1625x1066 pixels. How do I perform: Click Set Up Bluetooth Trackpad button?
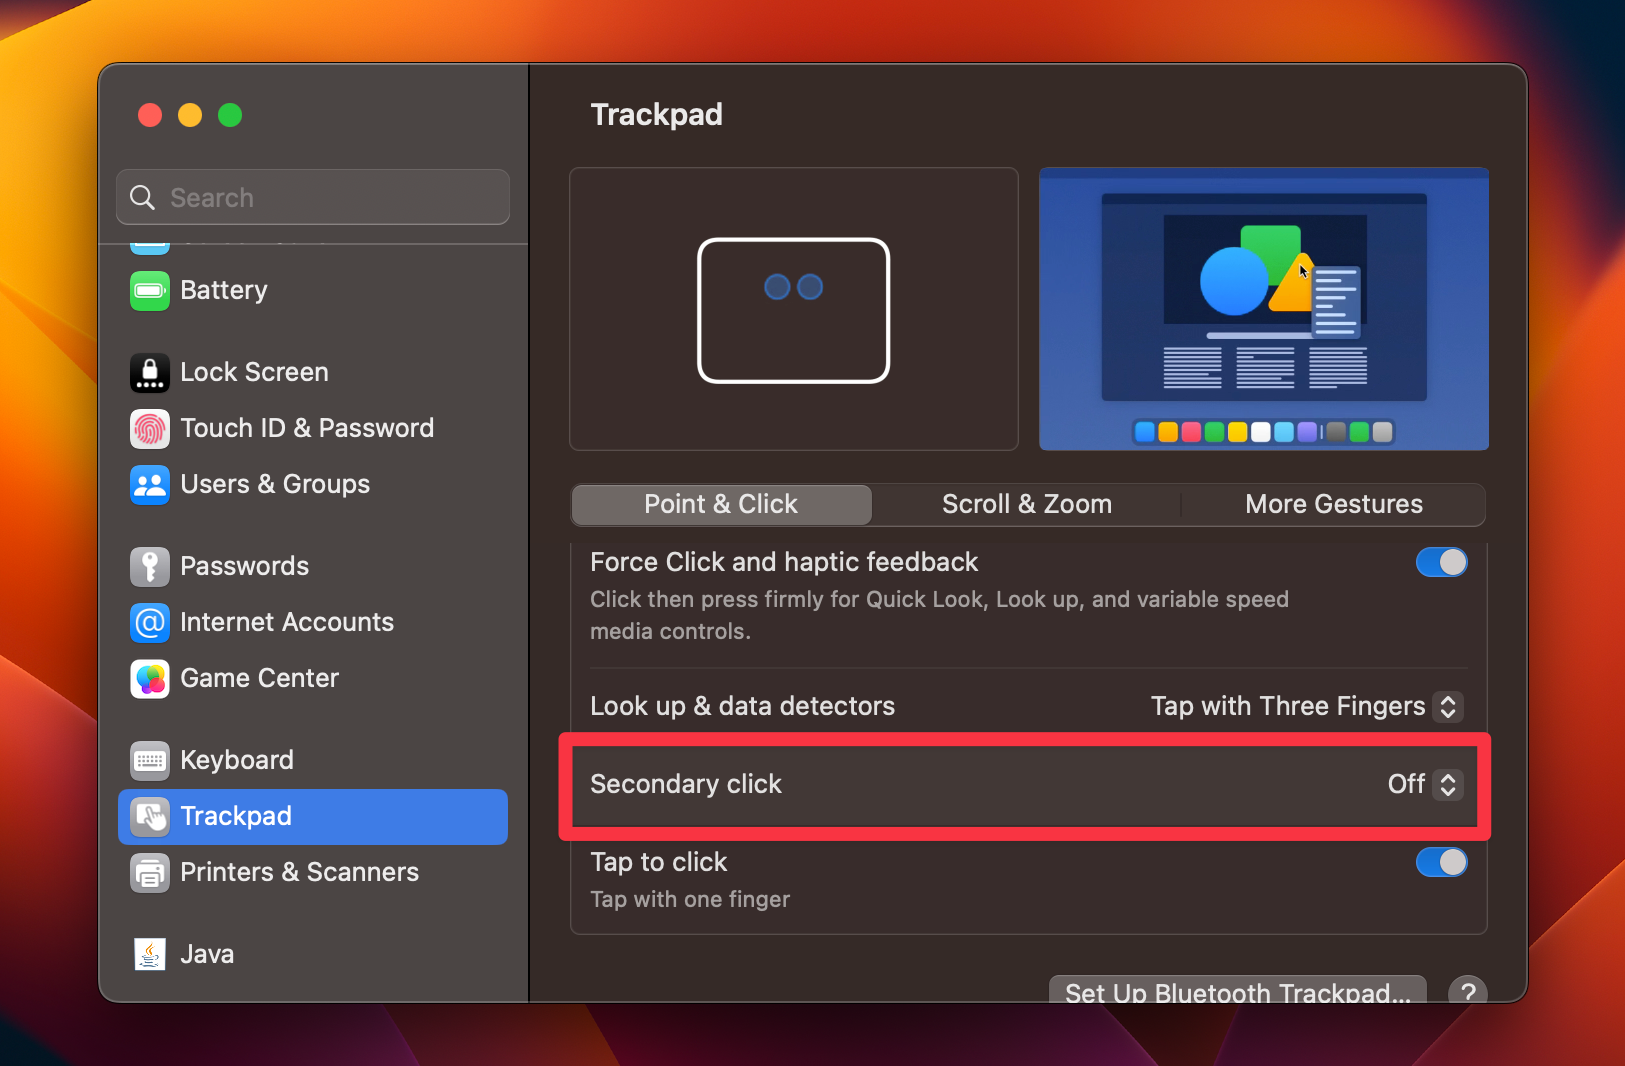1237,992
